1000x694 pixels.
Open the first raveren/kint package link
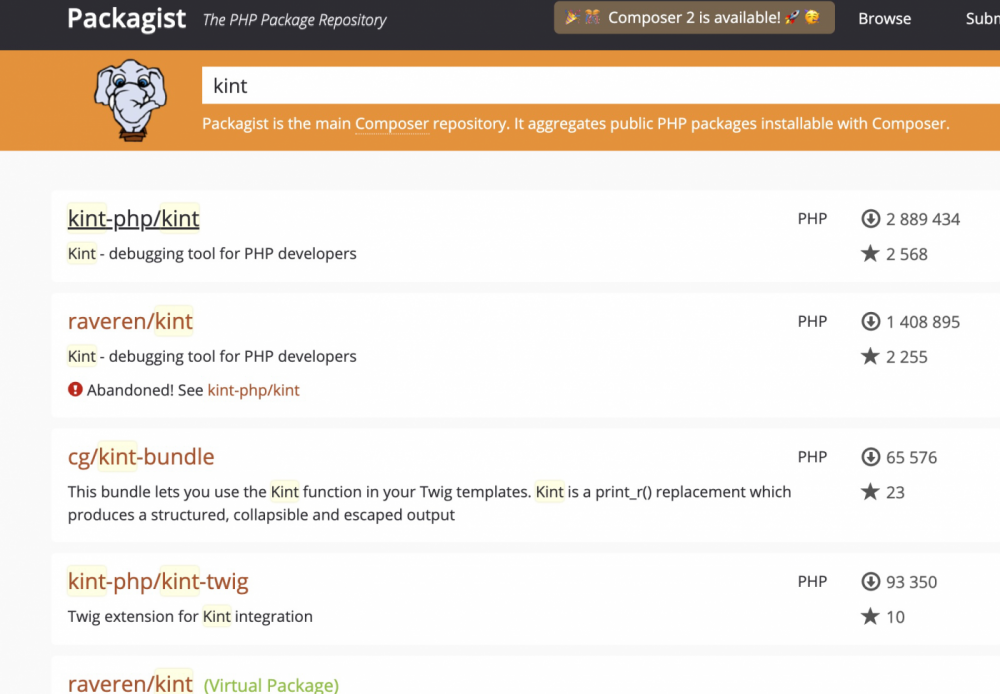(130, 321)
